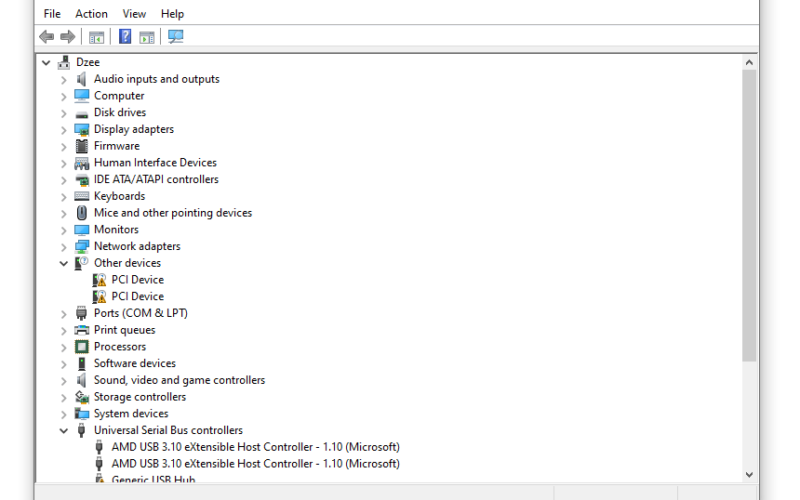Click the second PCI Device warning icon
Image resolution: width=800 pixels, height=500 pixels.
(x=99, y=296)
